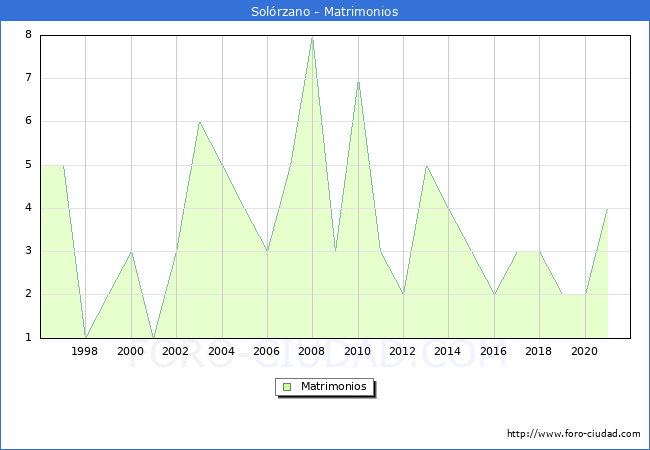Click the 2002 x-axis label
This screenshot has height=450, width=650.
pos(175,351)
